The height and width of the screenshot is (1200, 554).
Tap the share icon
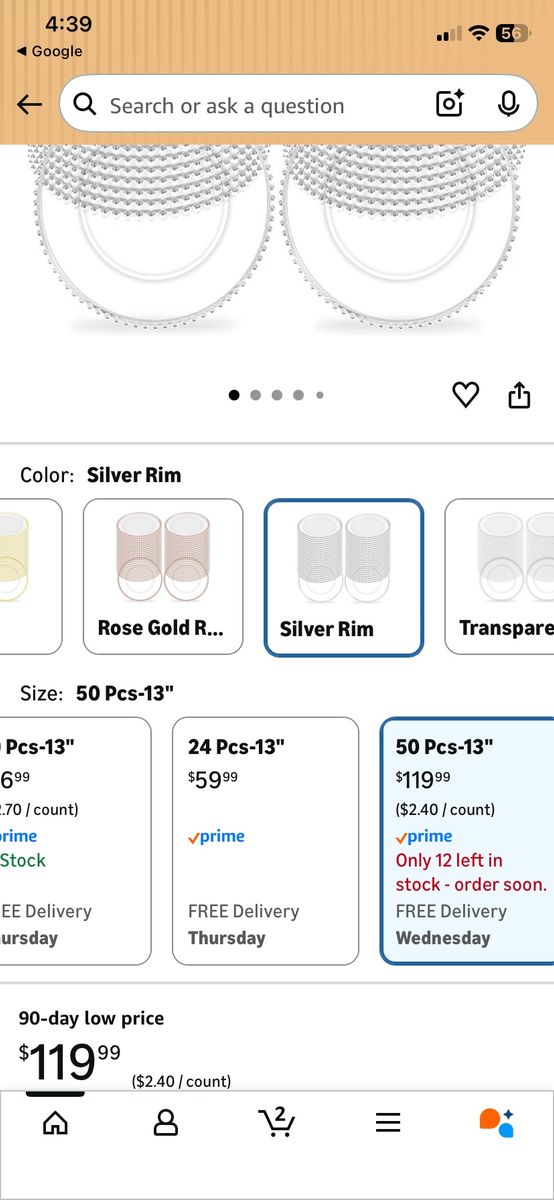point(519,395)
